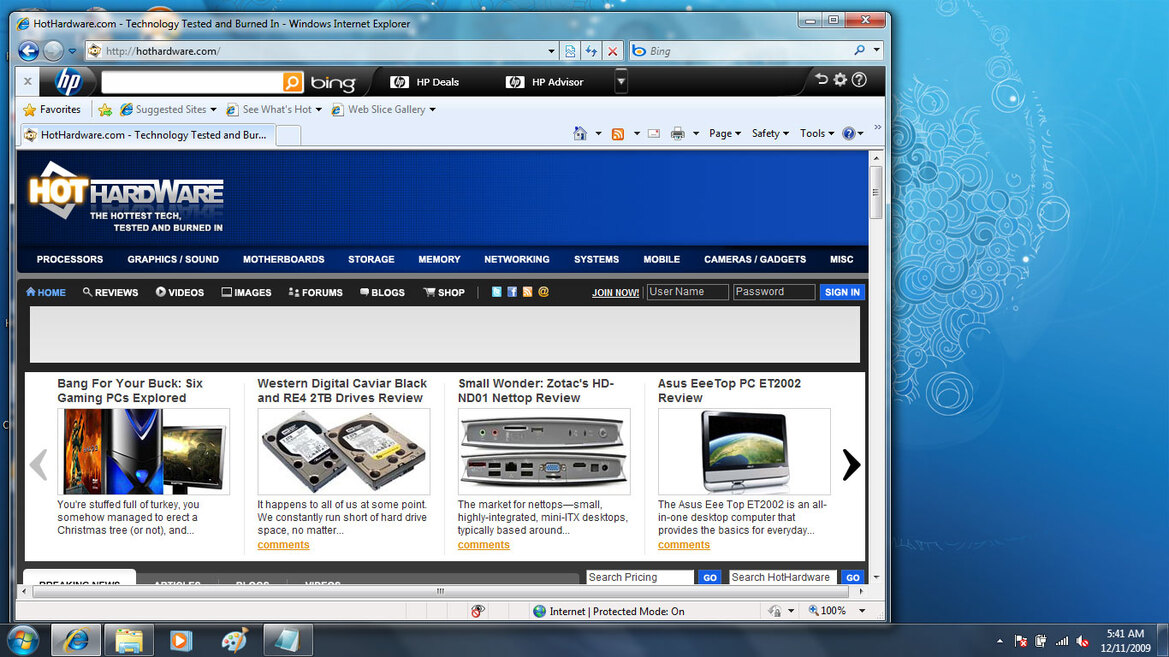Click the User Name input field

(x=687, y=292)
